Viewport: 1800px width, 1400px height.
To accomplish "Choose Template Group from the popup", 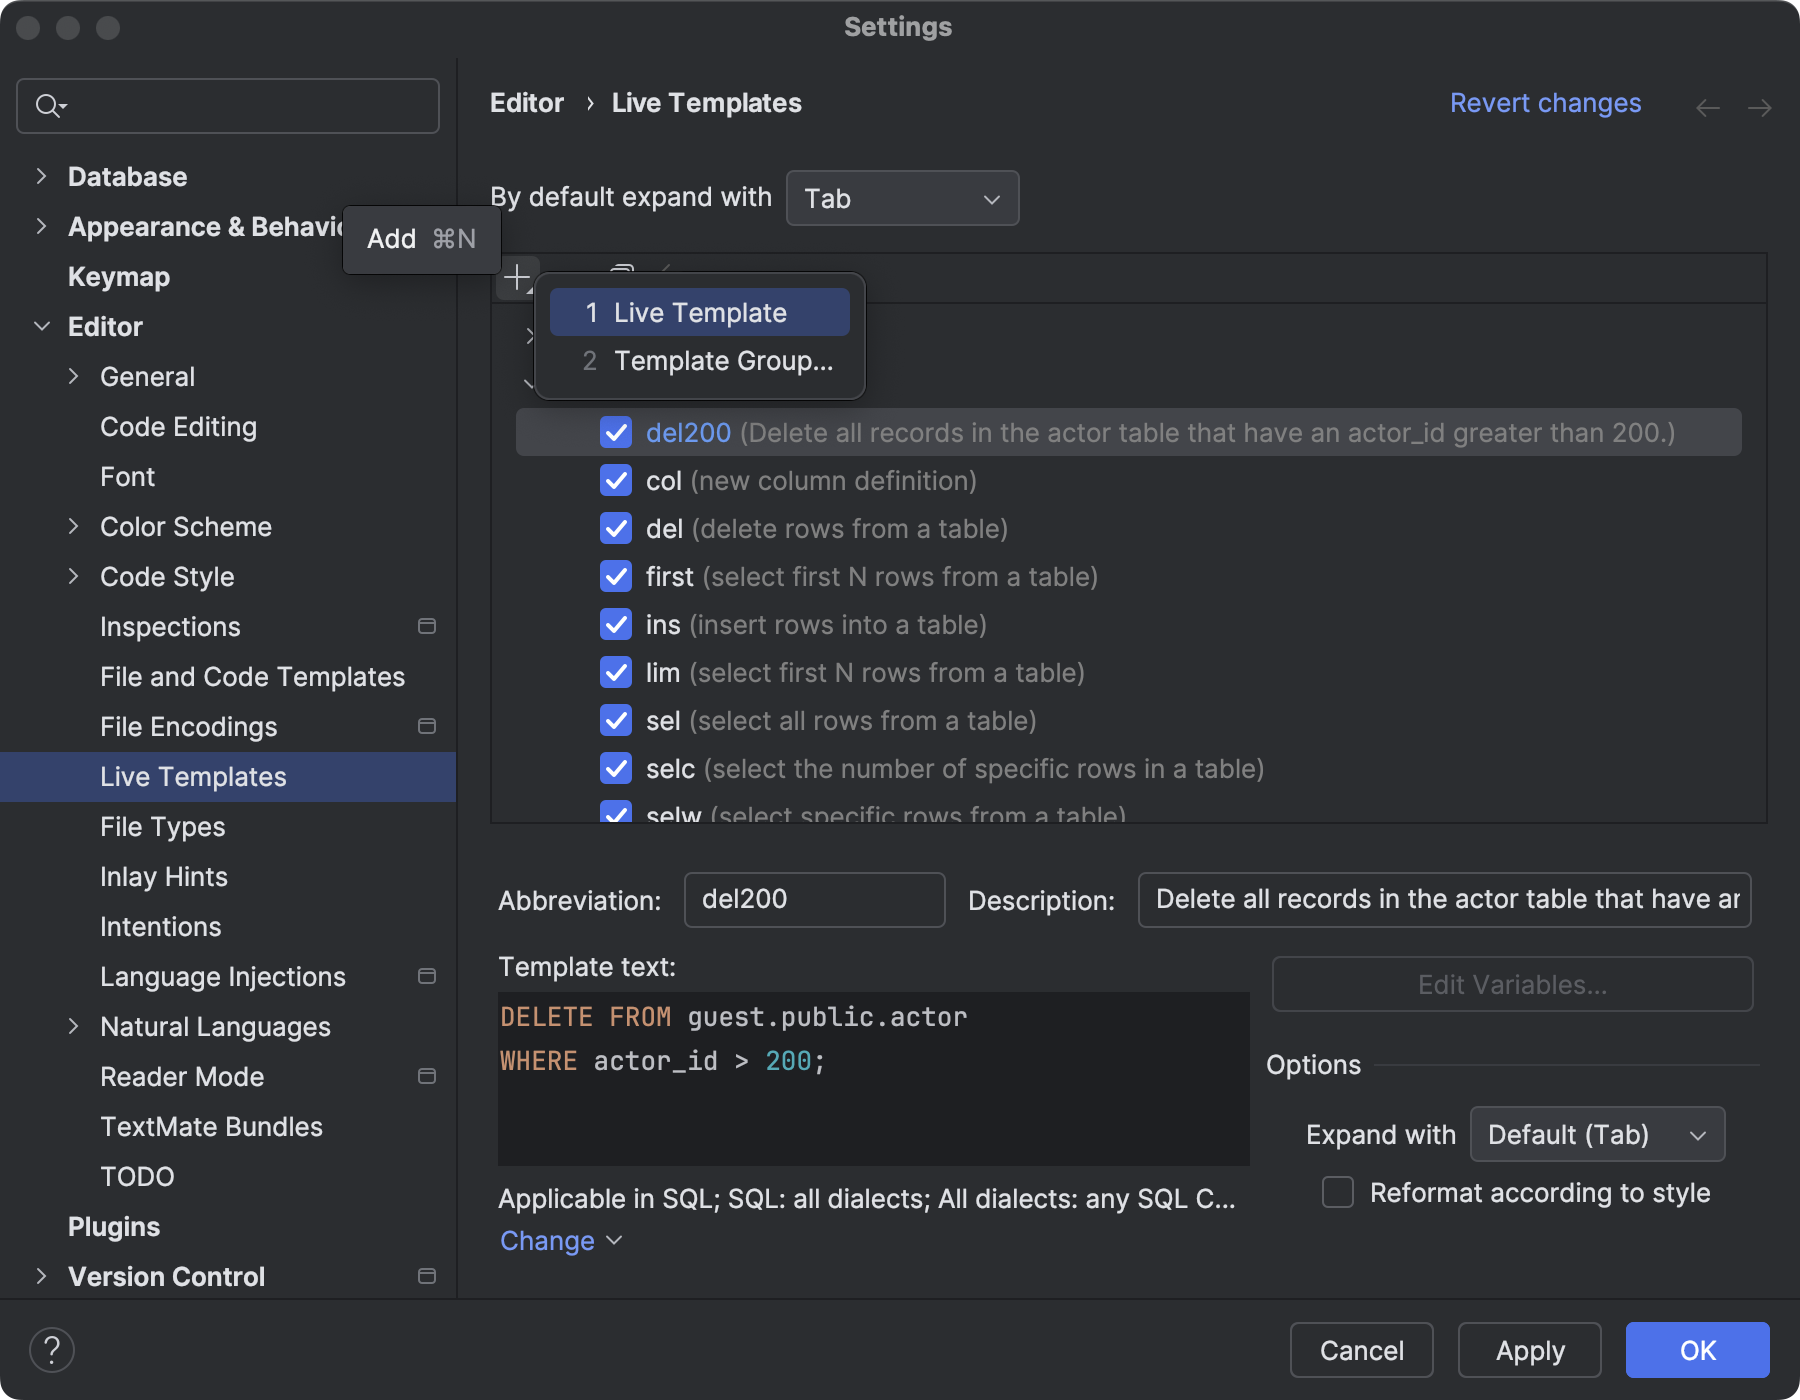I will pos(700,361).
